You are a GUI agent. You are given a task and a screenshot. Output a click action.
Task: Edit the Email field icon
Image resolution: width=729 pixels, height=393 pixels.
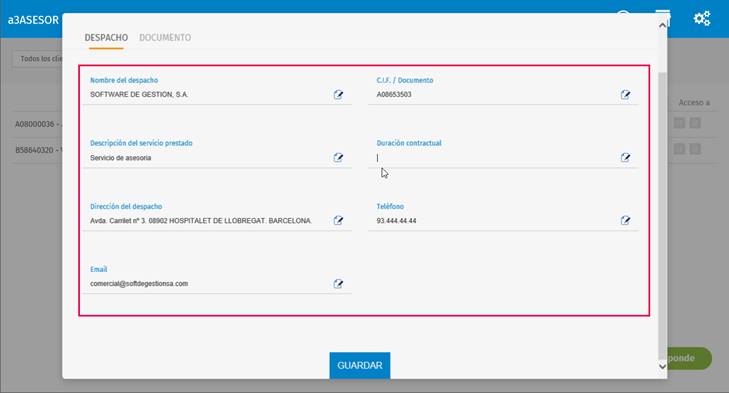pos(338,284)
